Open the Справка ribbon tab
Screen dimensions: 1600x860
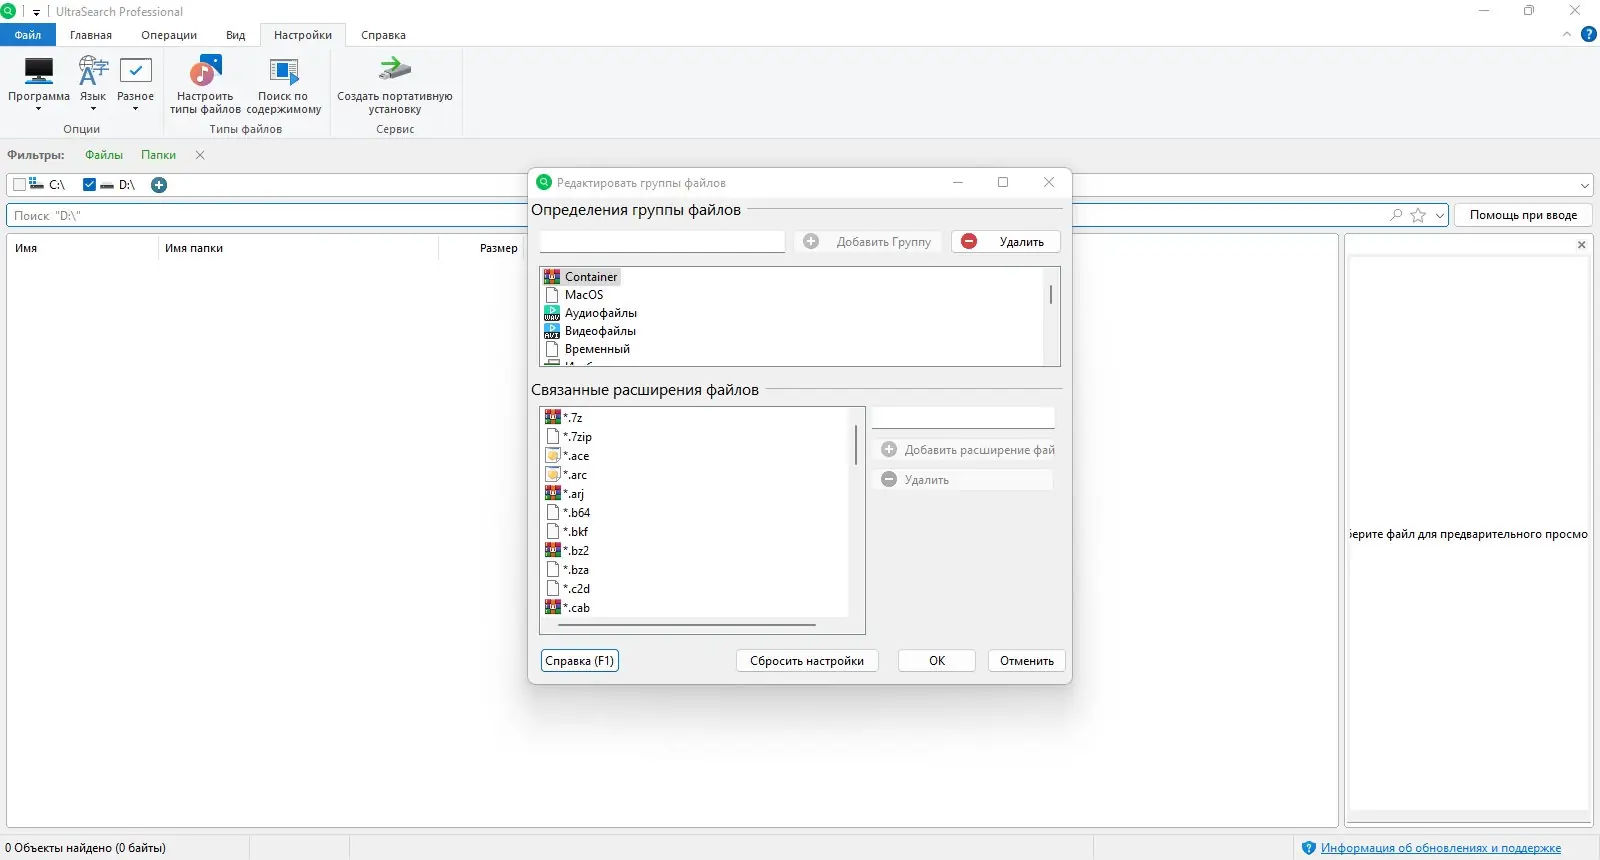[383, 35]
